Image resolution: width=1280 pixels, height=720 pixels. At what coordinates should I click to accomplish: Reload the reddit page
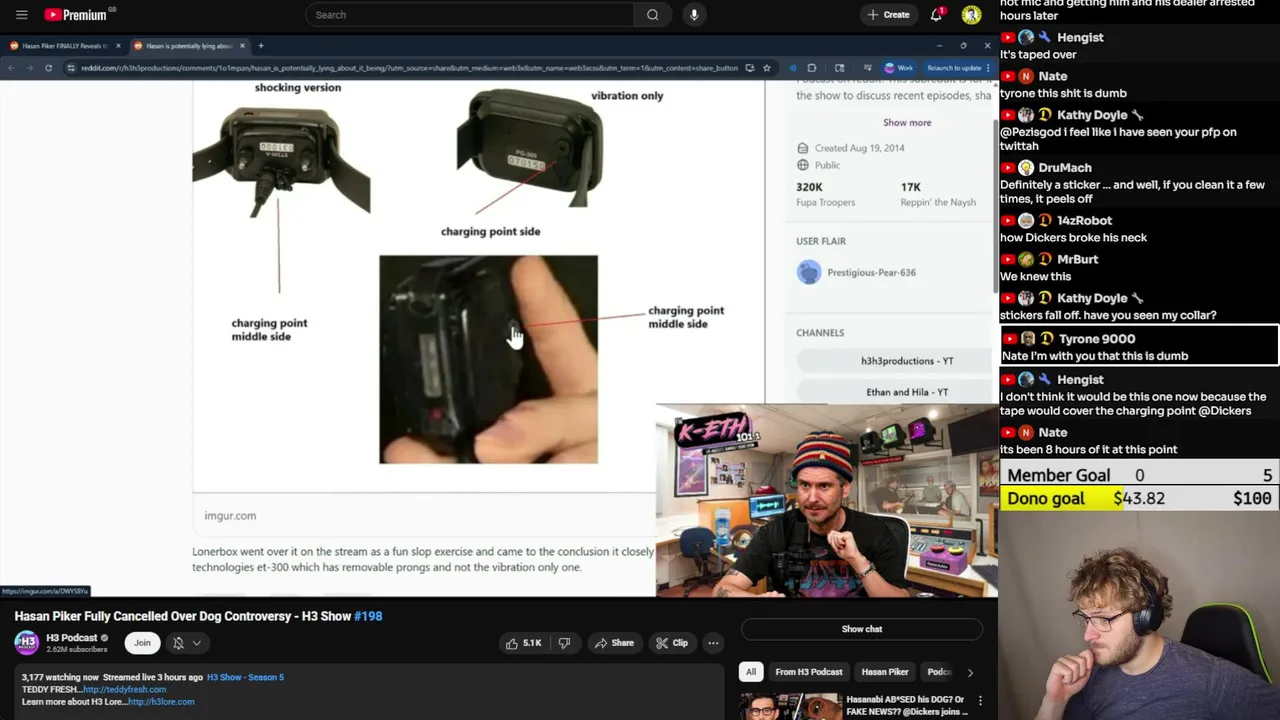pos(48,68)
